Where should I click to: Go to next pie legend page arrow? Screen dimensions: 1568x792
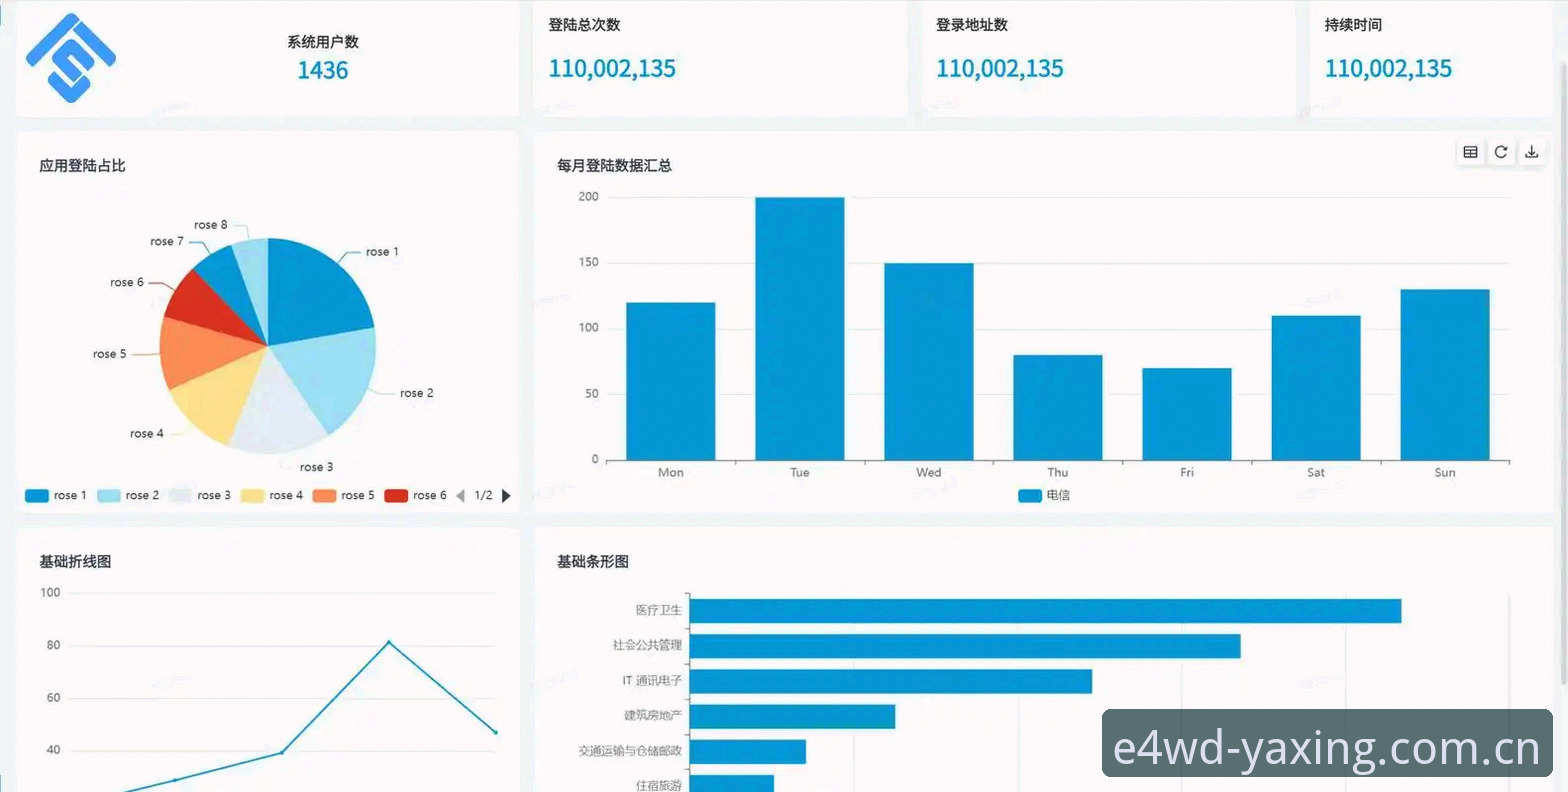pyautogui.click(x=506, y=495)
